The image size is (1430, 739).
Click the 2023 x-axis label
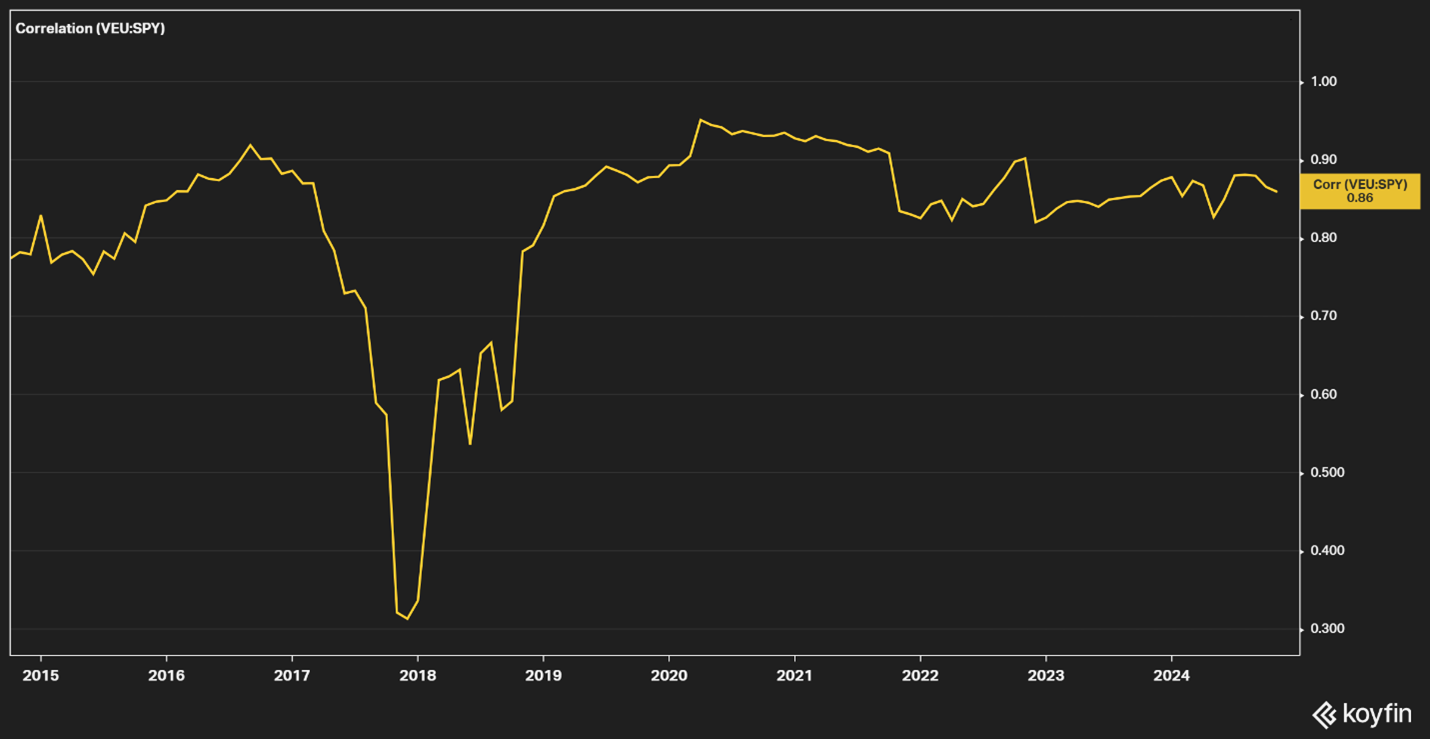1046,675
